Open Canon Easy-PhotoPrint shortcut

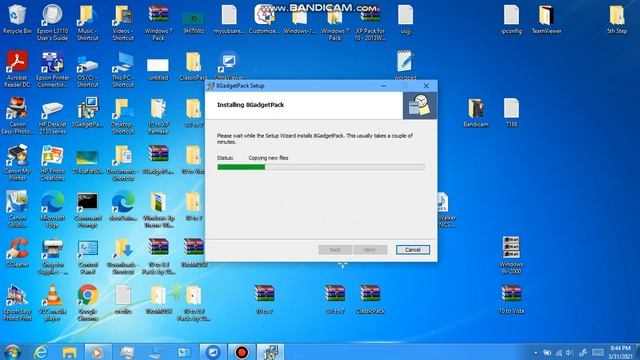point(17,116)
